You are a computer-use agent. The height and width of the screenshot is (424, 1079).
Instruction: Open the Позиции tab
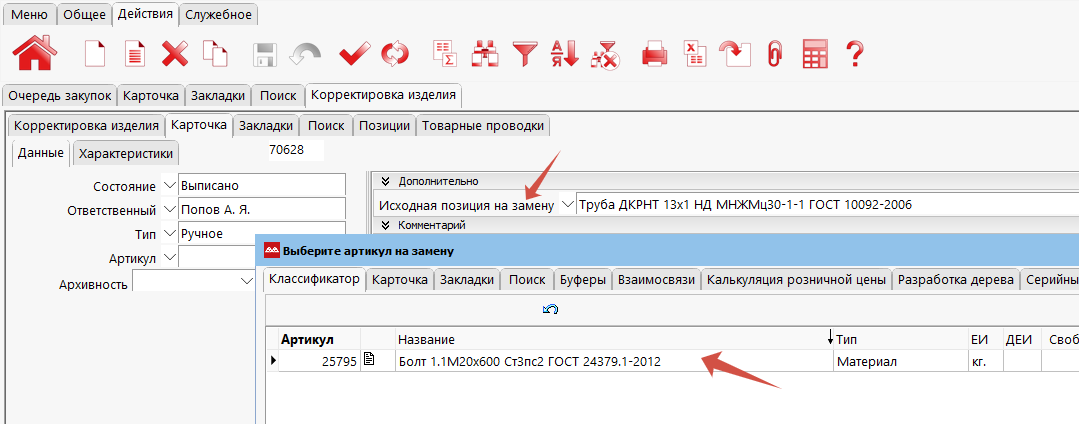tap(384, 126)
